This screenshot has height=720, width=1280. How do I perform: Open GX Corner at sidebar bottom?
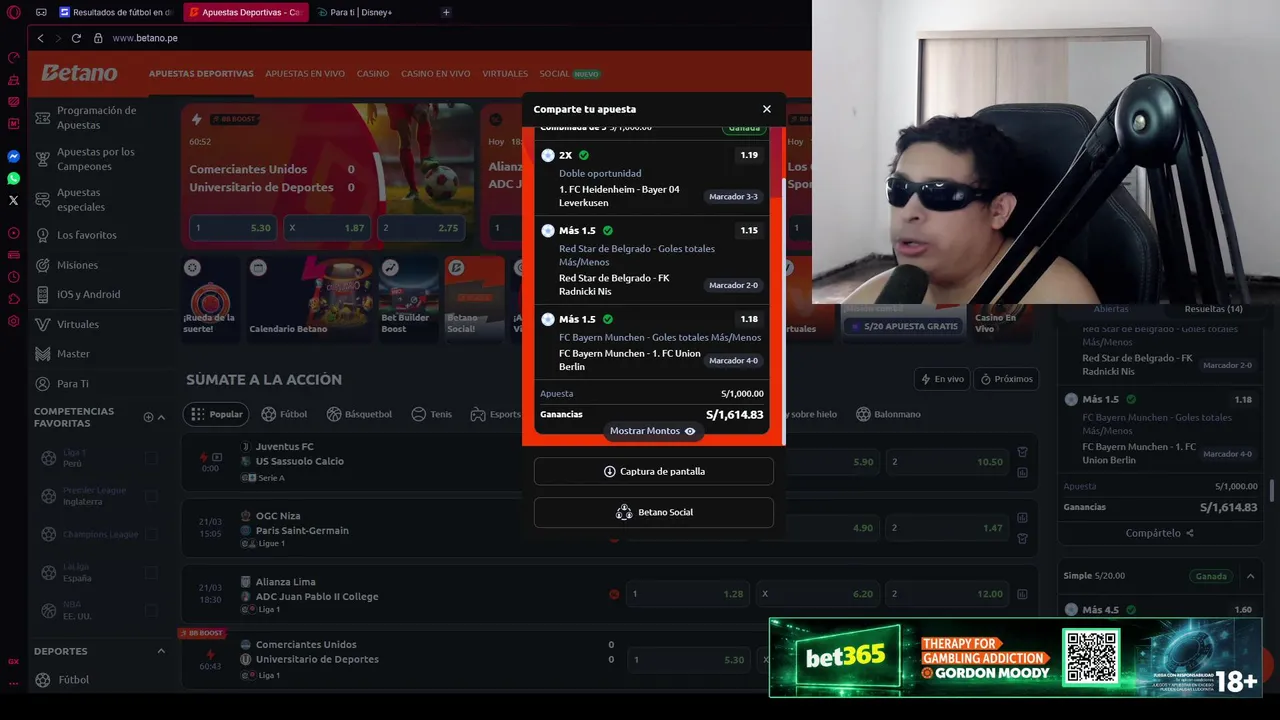tap(13, 661)
